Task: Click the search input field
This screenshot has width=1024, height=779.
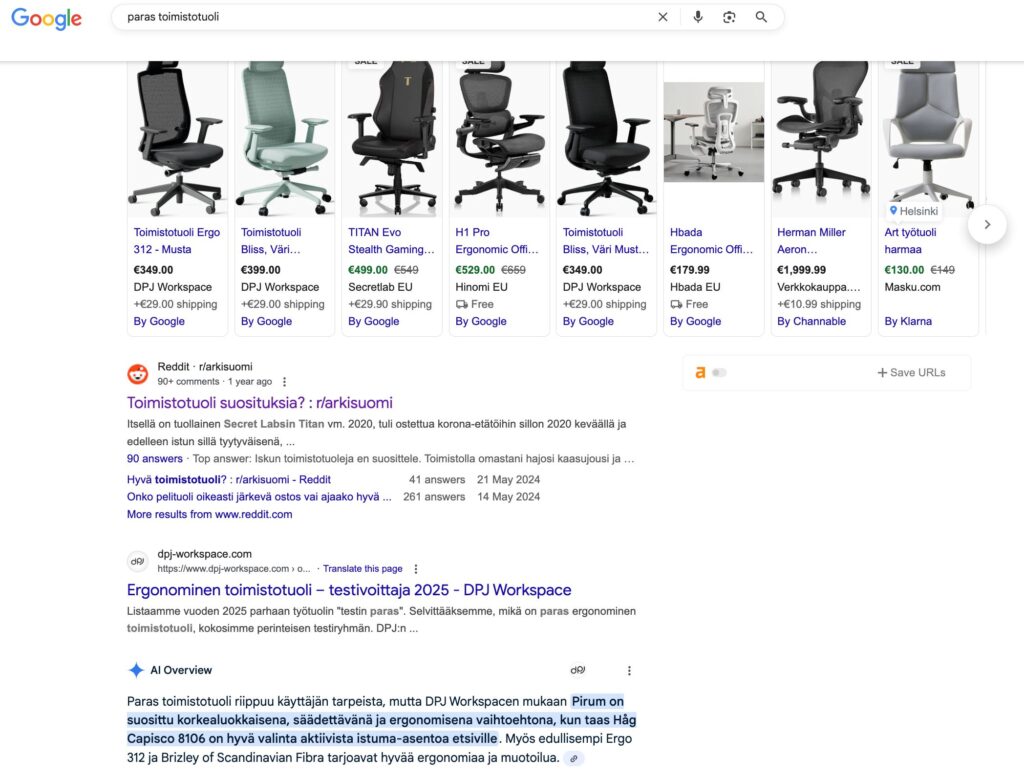Action: (380, 17)
